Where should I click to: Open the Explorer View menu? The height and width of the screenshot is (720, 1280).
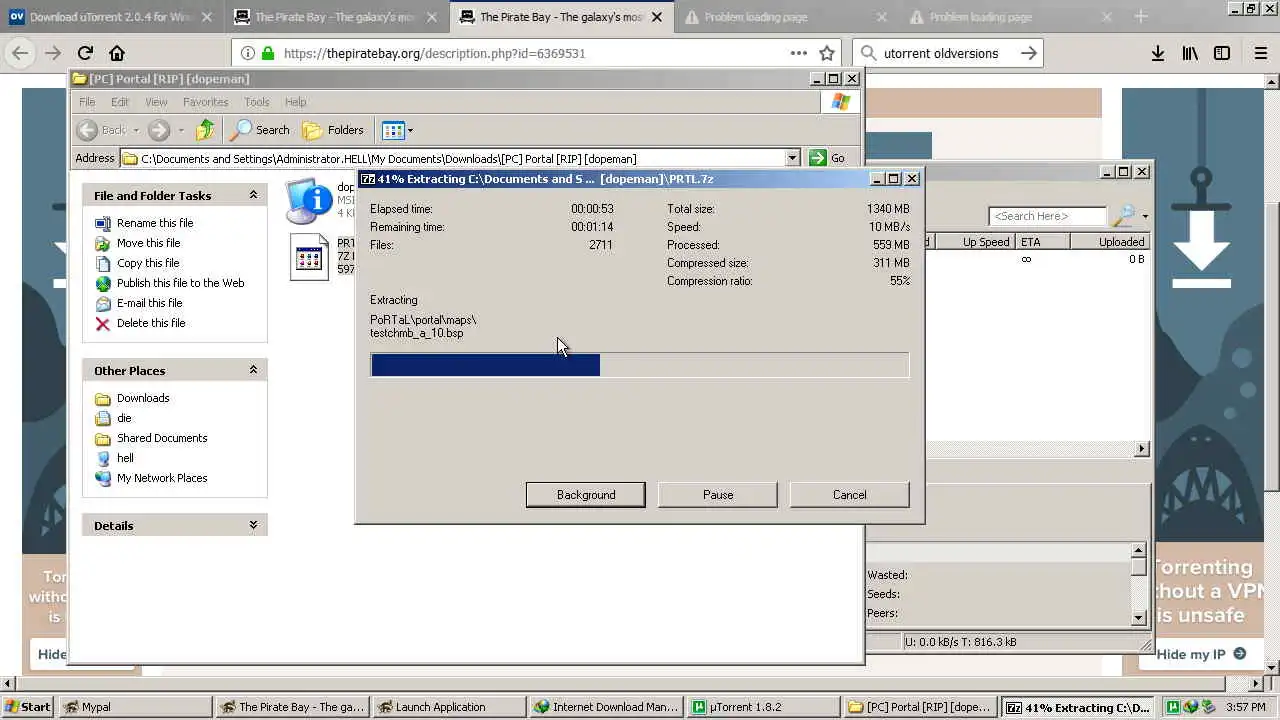[156, 102]
